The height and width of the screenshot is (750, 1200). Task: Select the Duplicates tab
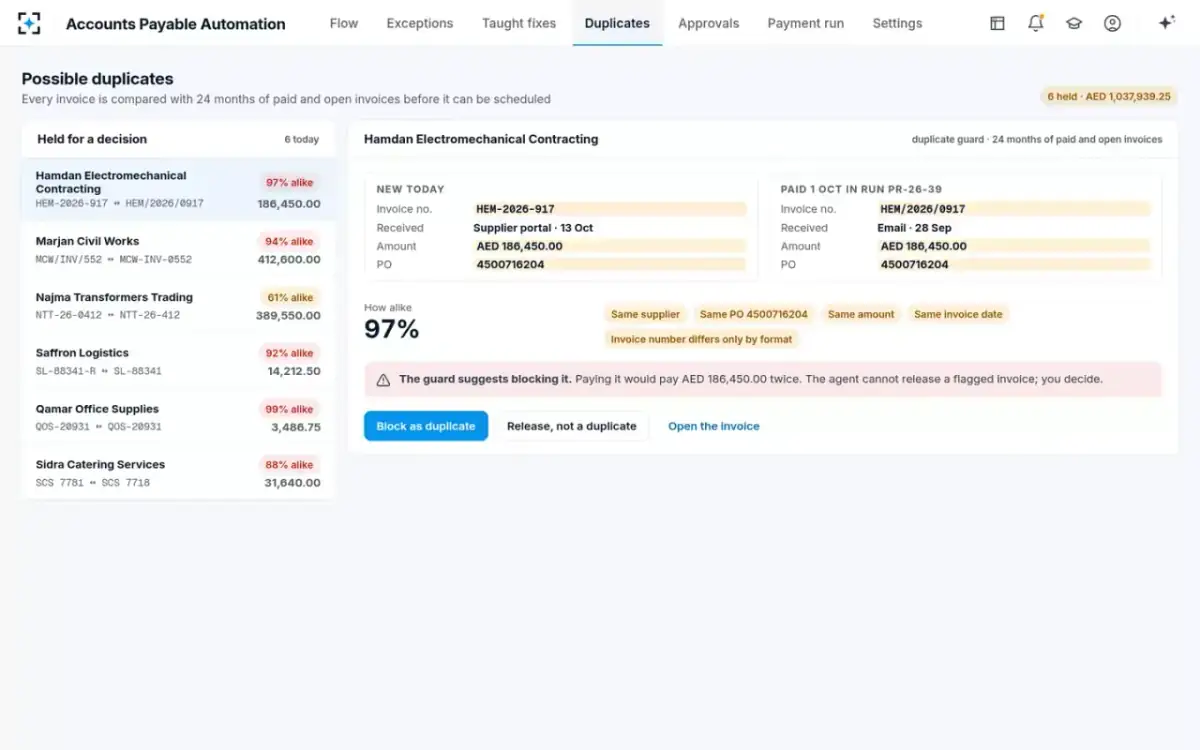[617, 23]
